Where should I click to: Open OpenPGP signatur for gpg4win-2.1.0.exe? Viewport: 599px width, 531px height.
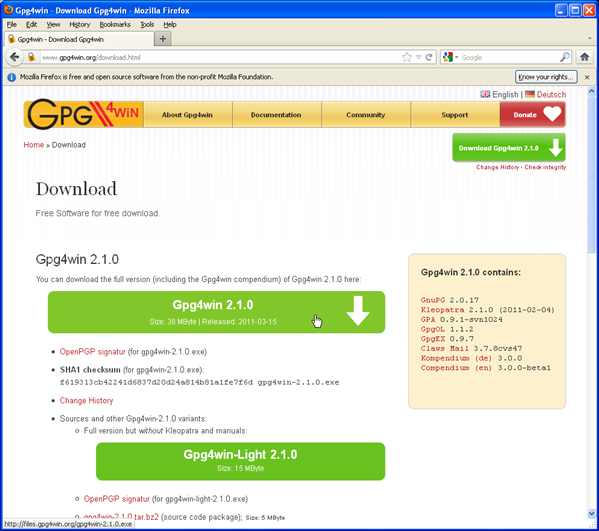pos(92,351)
